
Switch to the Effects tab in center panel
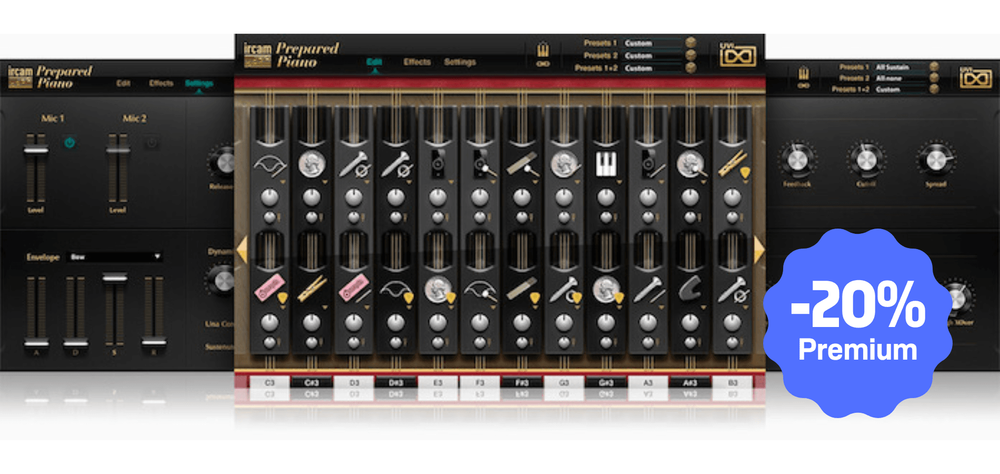coord(417,62)
